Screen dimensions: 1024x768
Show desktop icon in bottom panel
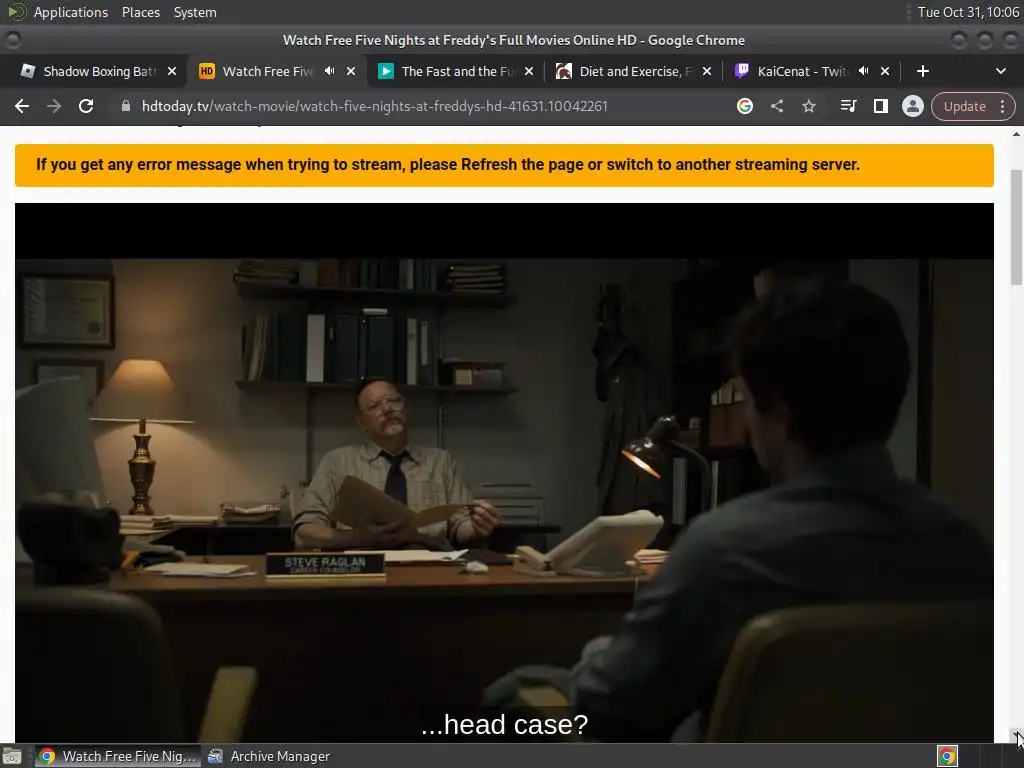tap(12, 756)
